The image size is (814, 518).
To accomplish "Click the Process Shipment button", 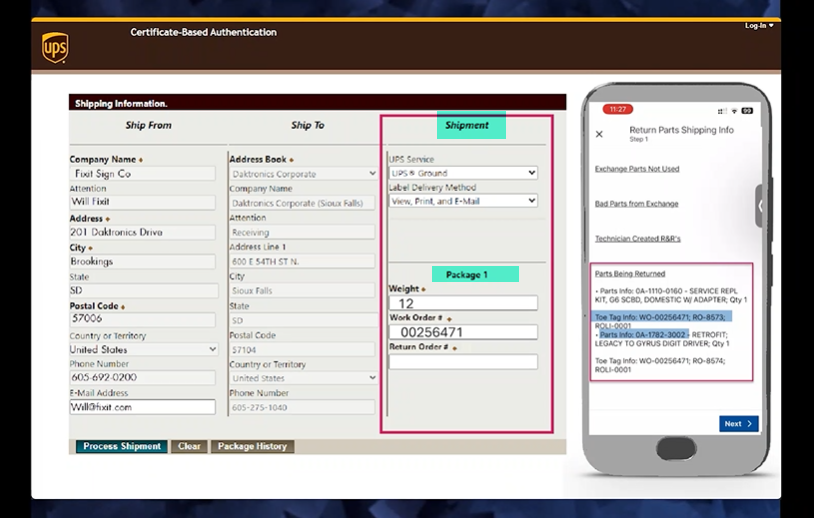I will pyautogui.click(x=122, y=446).
